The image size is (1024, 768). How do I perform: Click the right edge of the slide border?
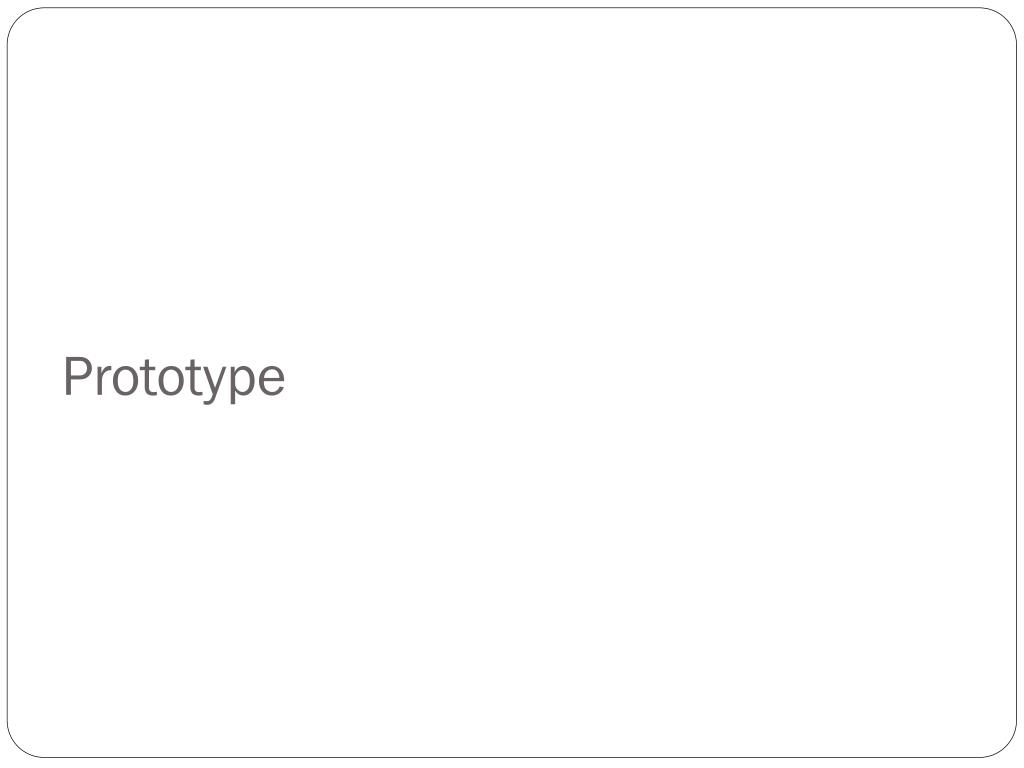[x=1016, y=383]
